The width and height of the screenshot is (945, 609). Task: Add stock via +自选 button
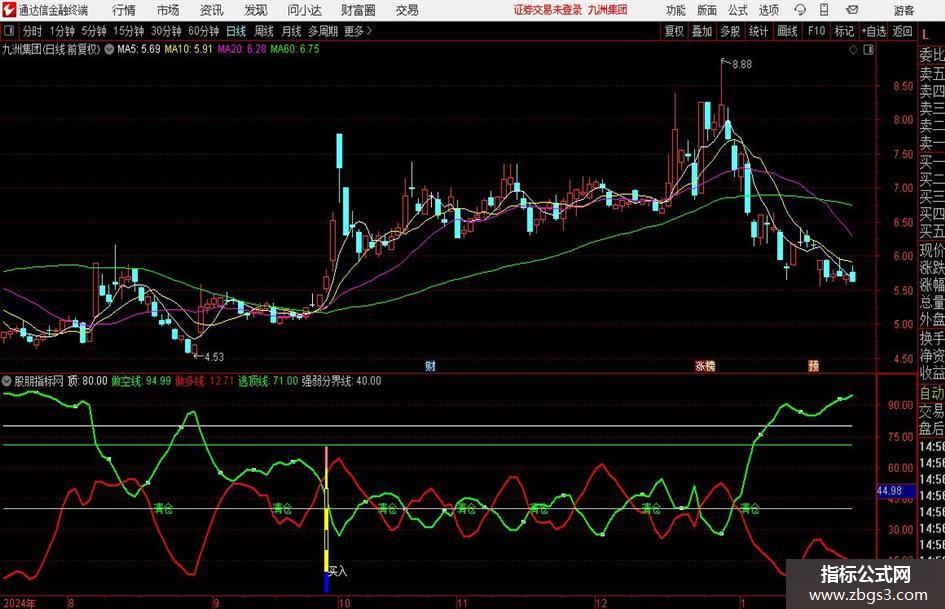874,31
